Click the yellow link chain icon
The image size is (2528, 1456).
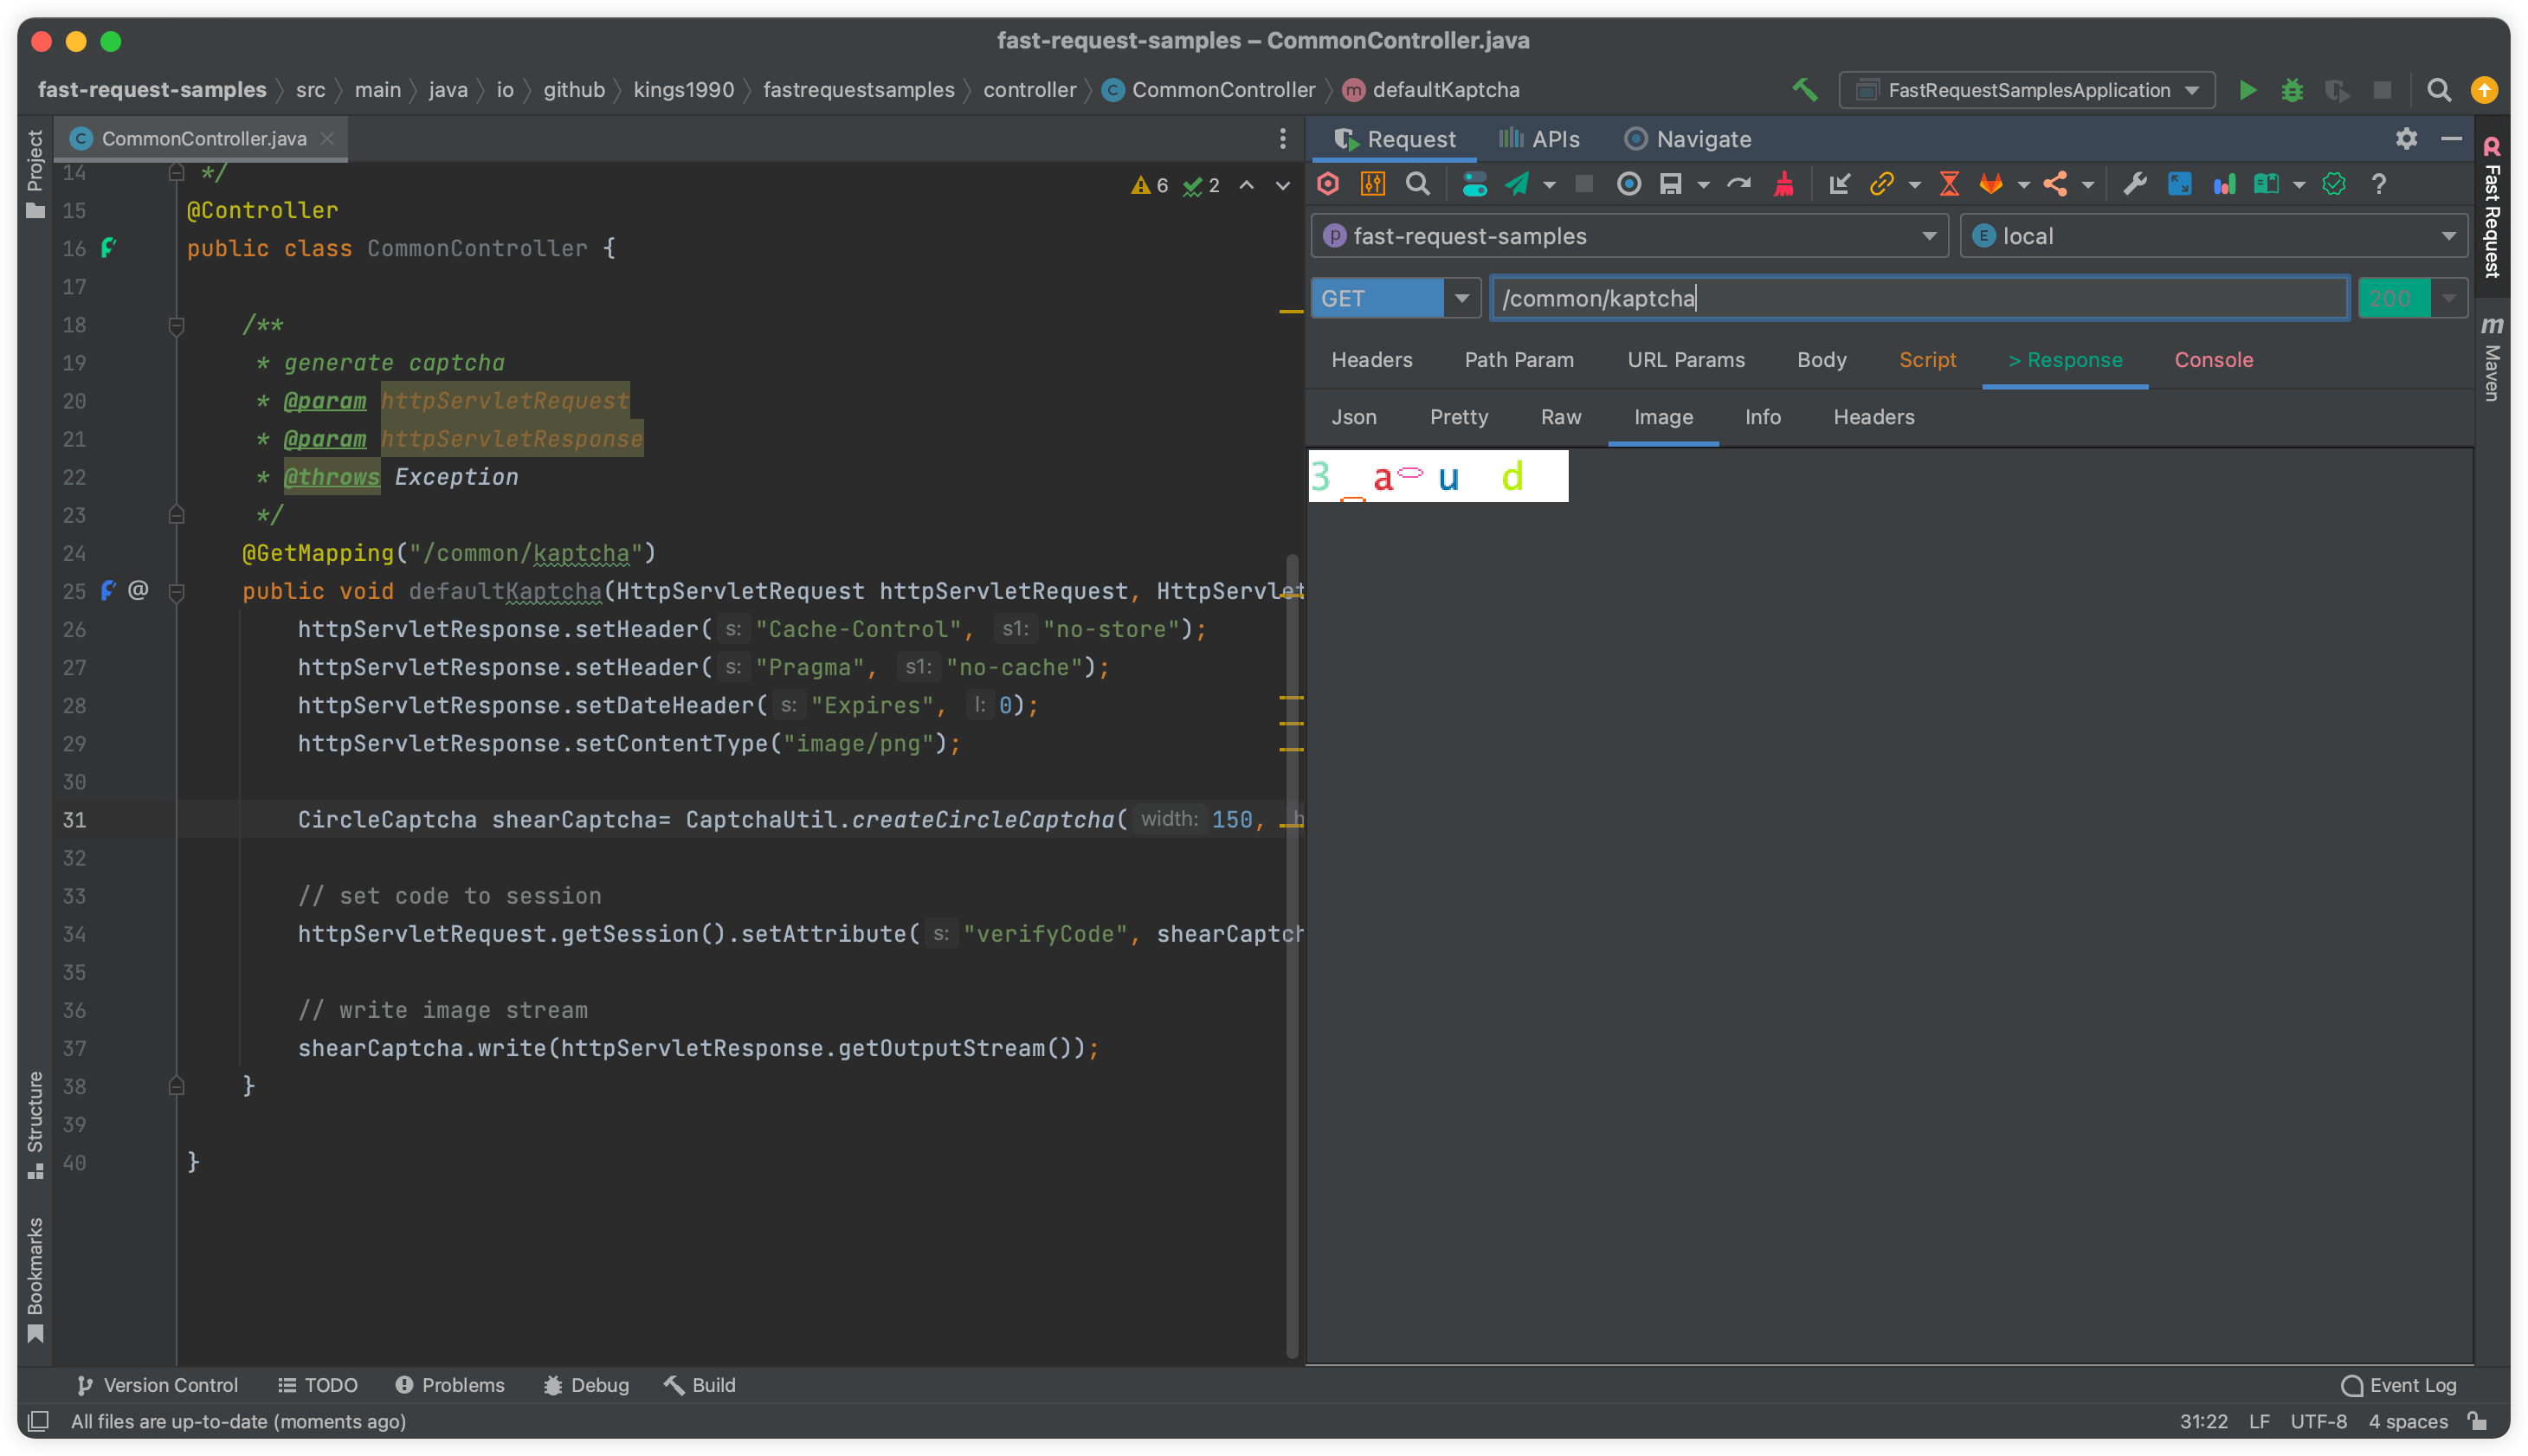click(1881, 184)
